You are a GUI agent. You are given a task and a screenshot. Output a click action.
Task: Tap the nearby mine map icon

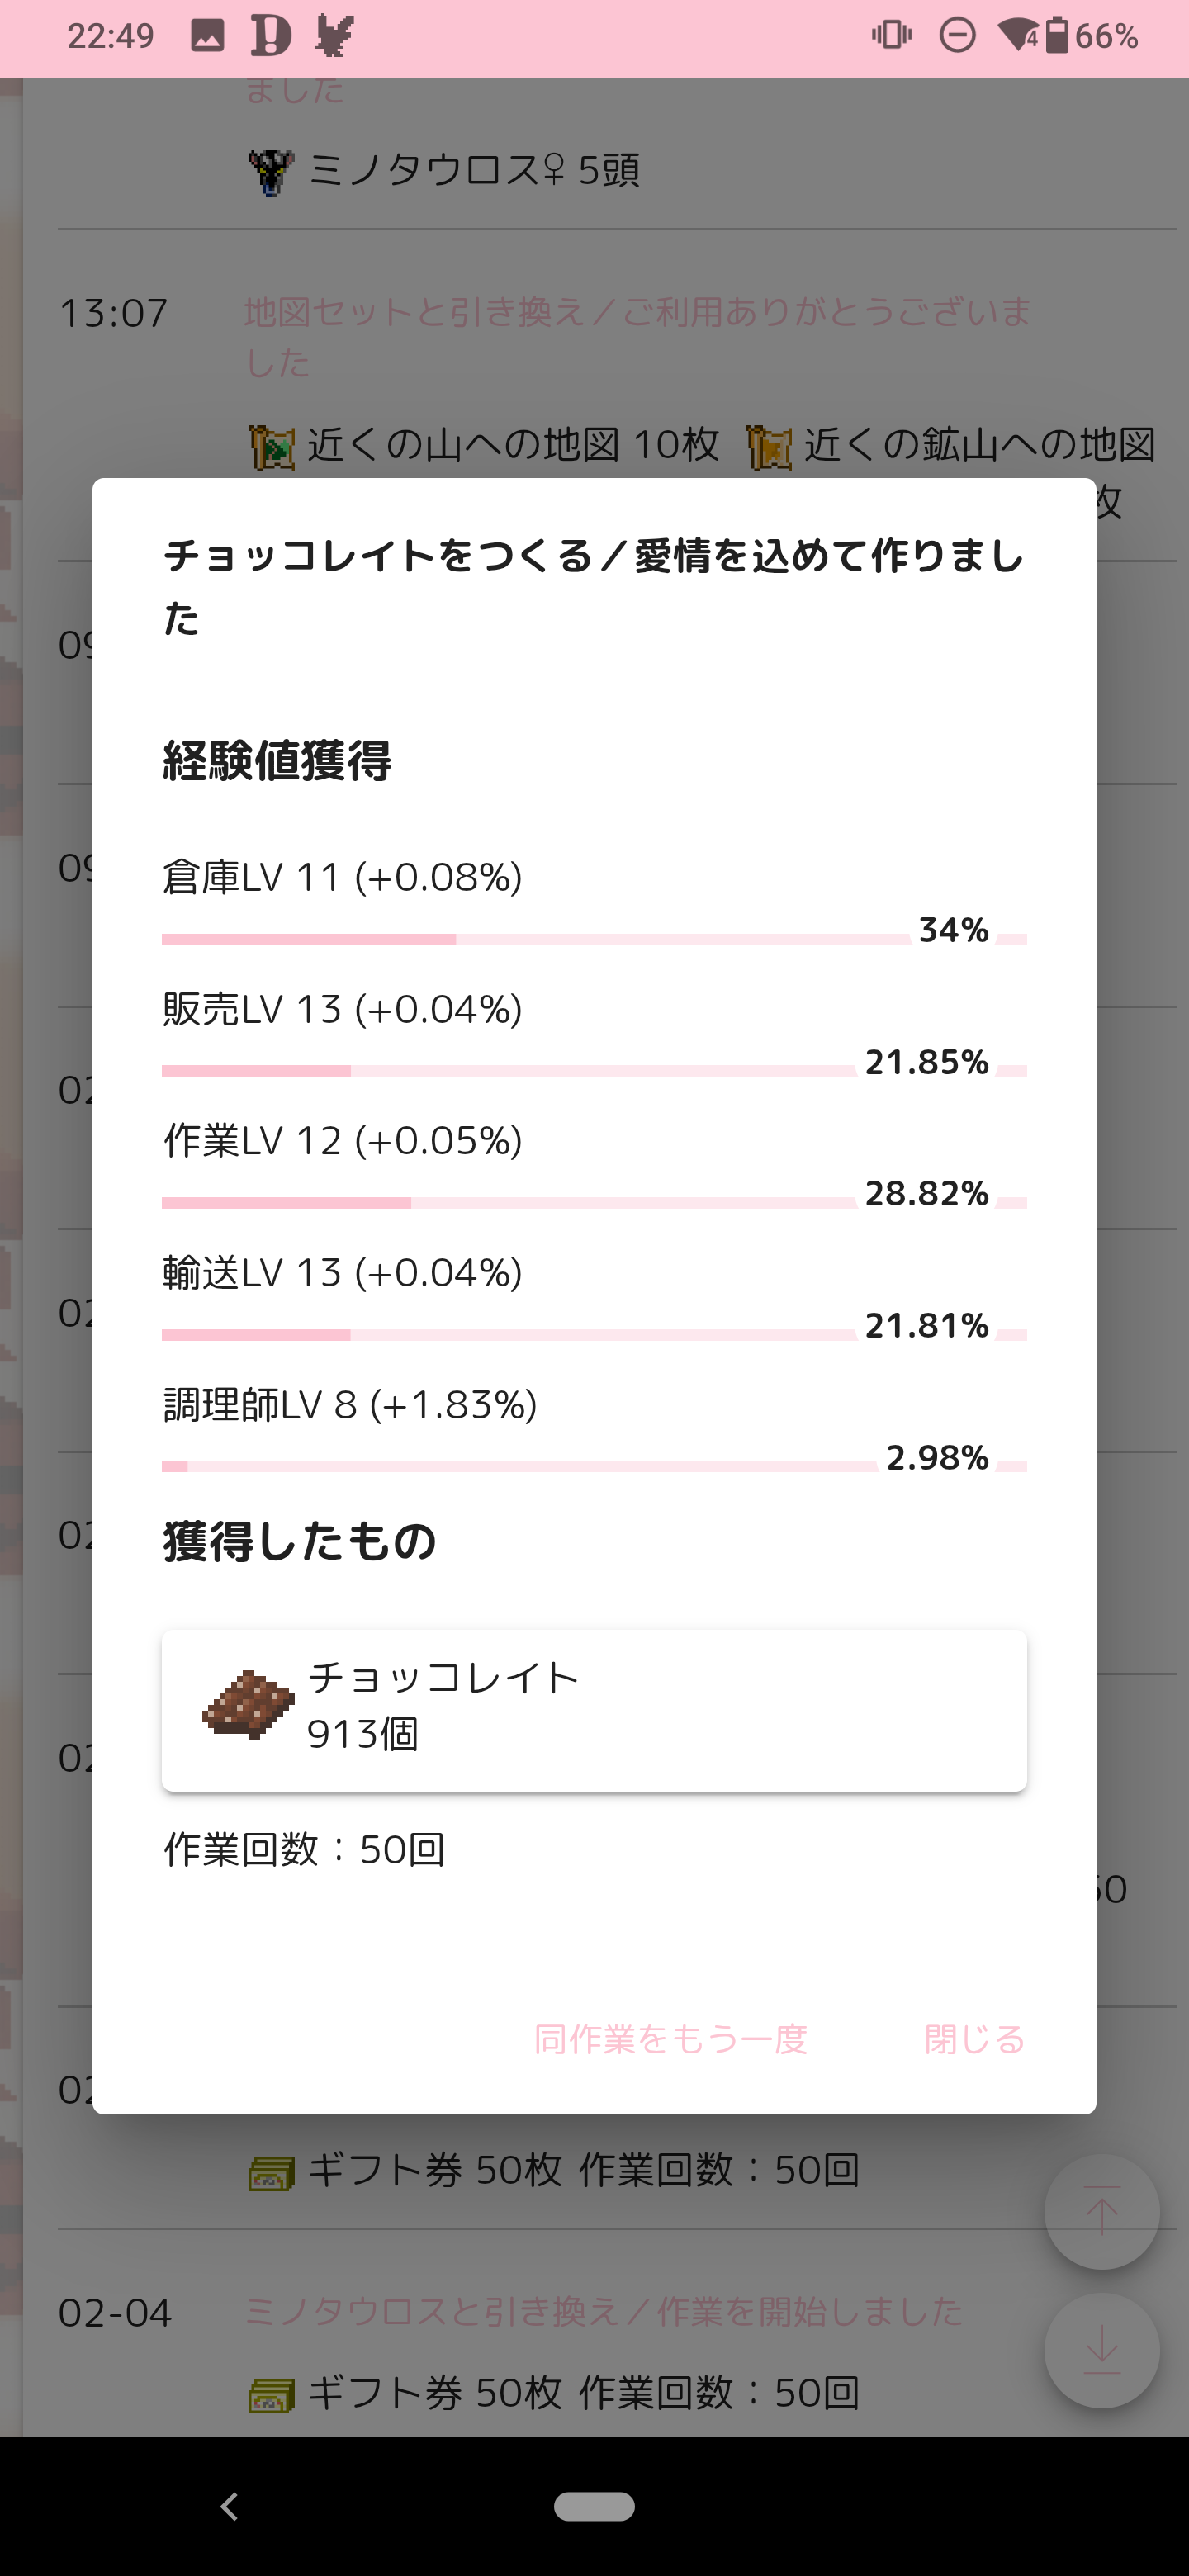[768, 446]
